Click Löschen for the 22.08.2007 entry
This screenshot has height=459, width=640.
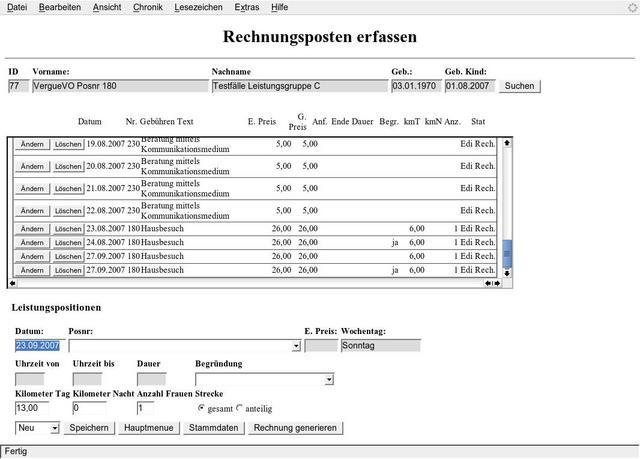tap(68, 211)
